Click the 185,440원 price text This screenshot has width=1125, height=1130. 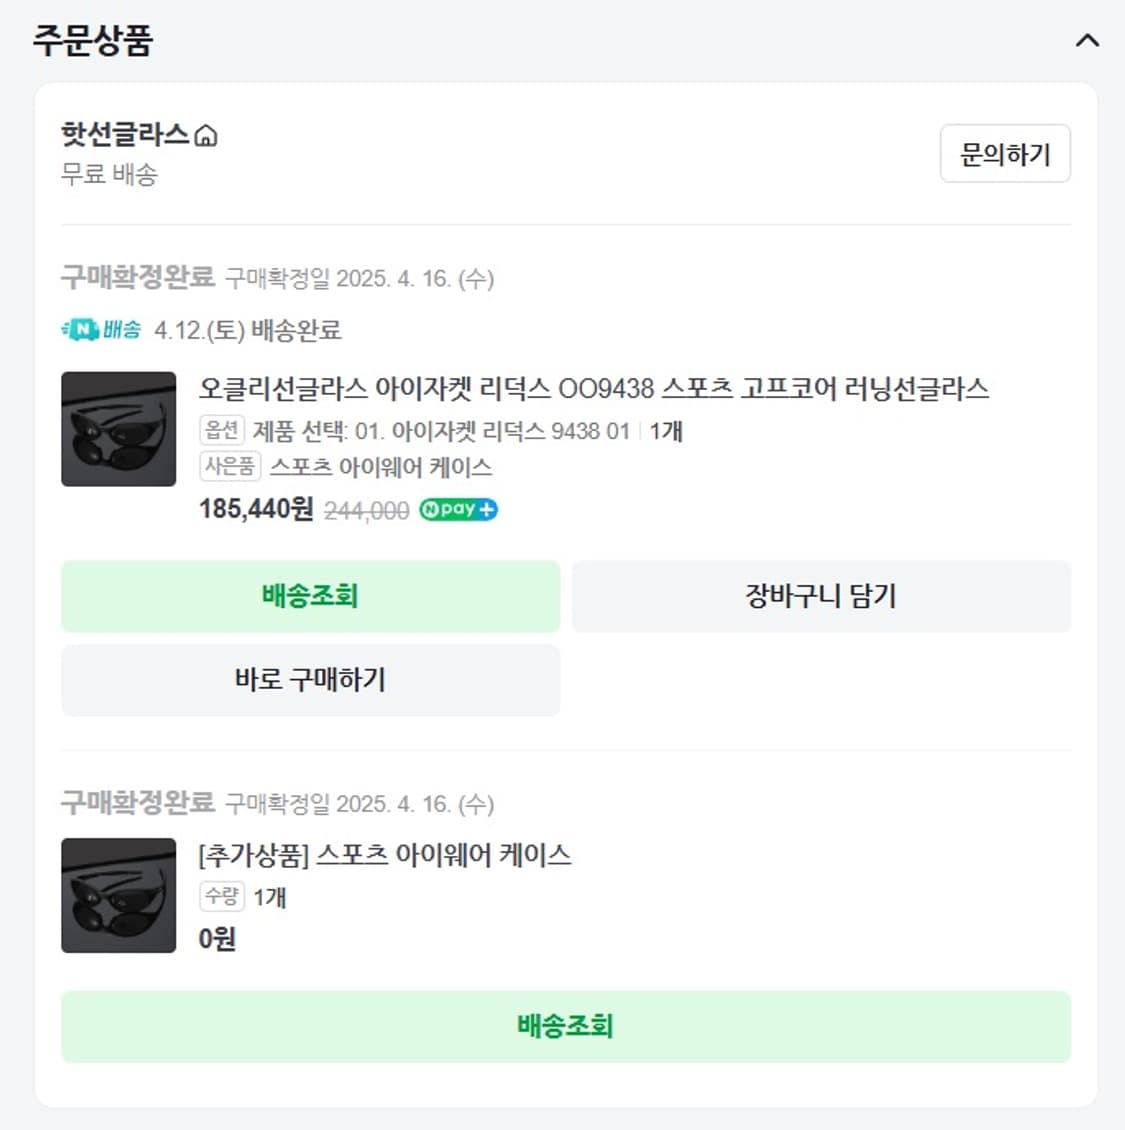coord(255,509)
